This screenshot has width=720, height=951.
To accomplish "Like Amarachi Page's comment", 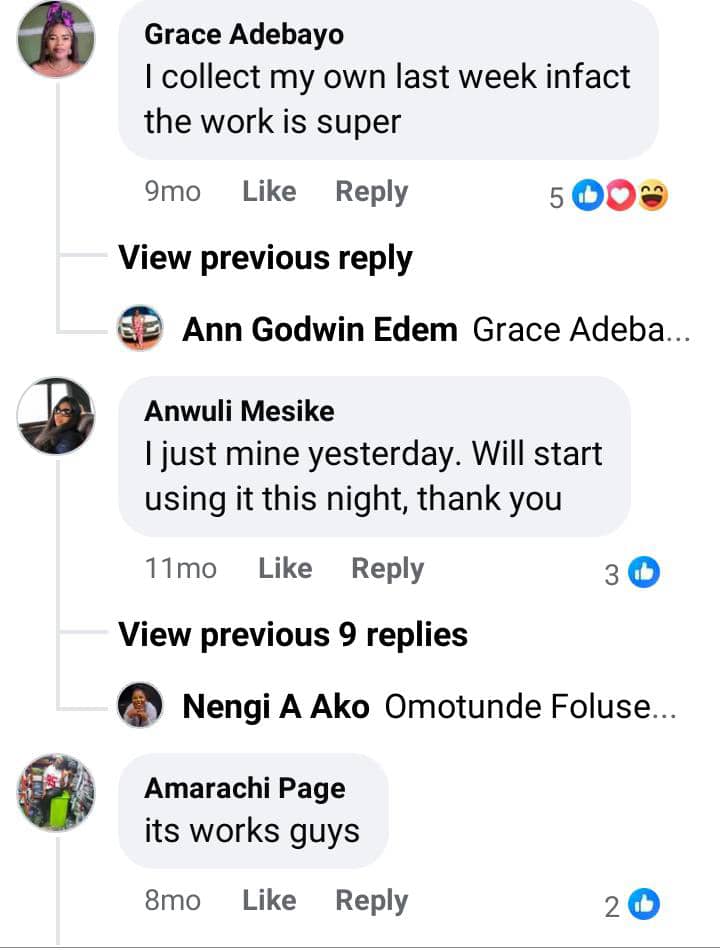I will [269, 900].
